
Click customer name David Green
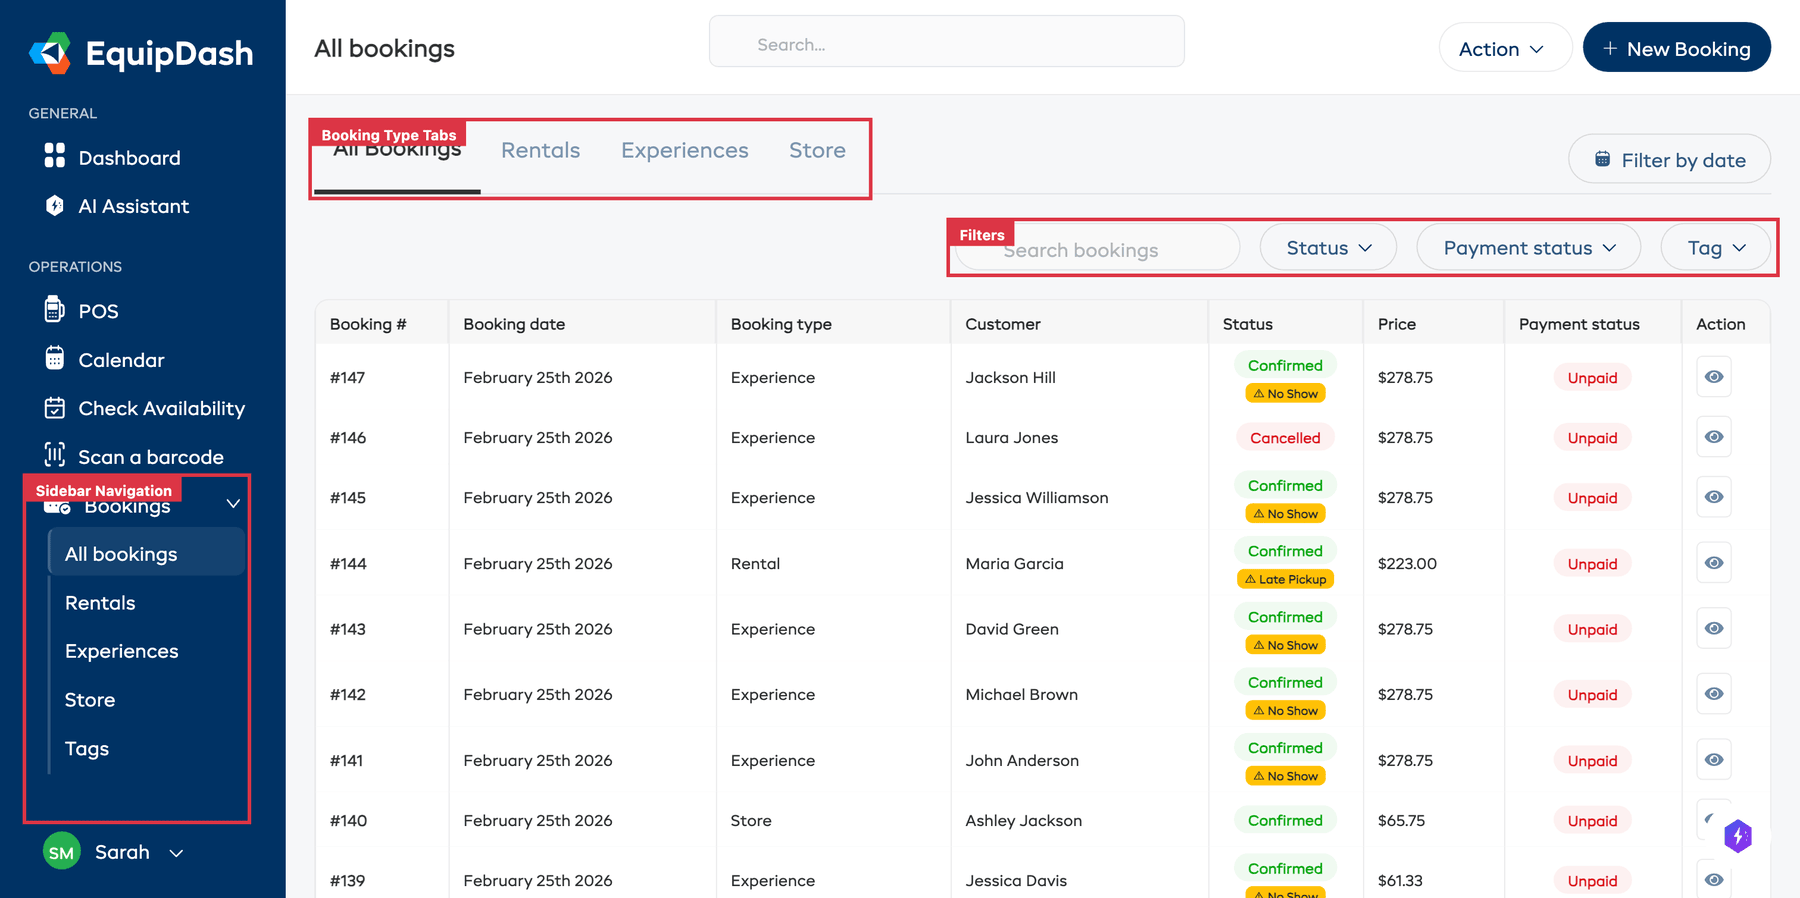[1012, 629]
